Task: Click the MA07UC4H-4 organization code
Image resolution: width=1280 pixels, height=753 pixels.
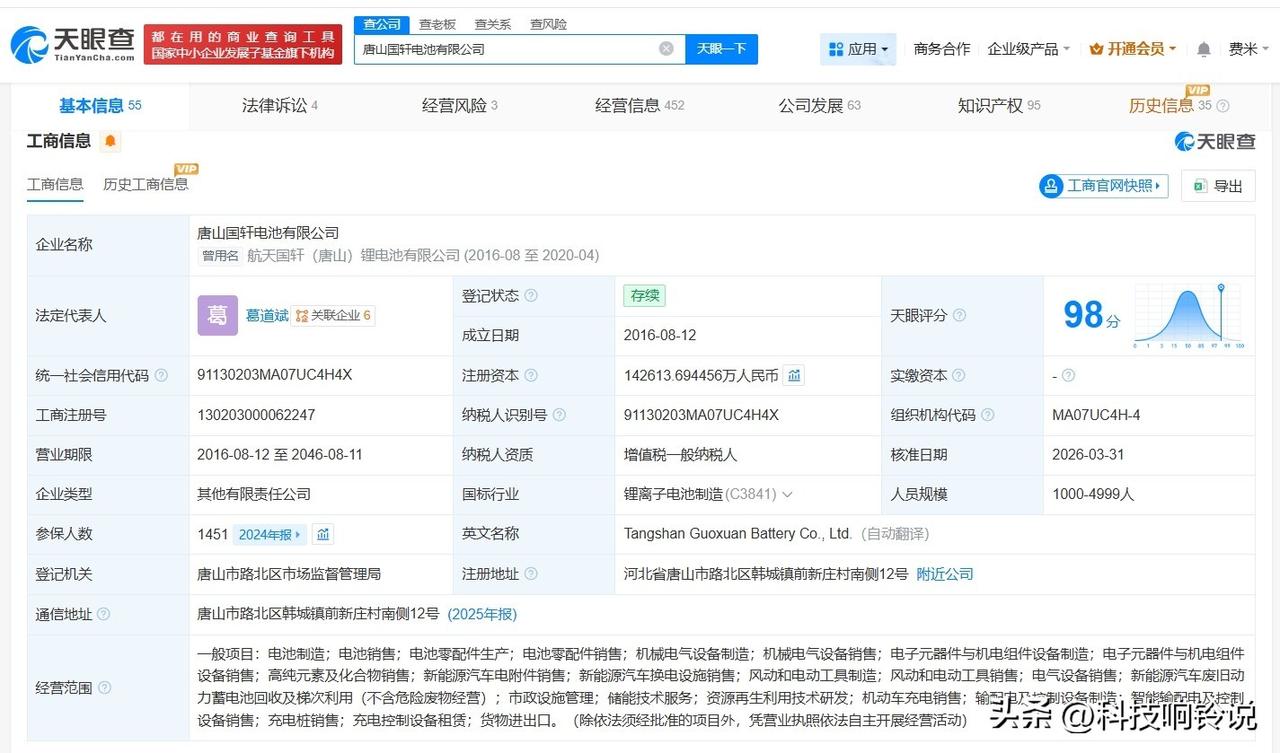Action: point(1096,415)
